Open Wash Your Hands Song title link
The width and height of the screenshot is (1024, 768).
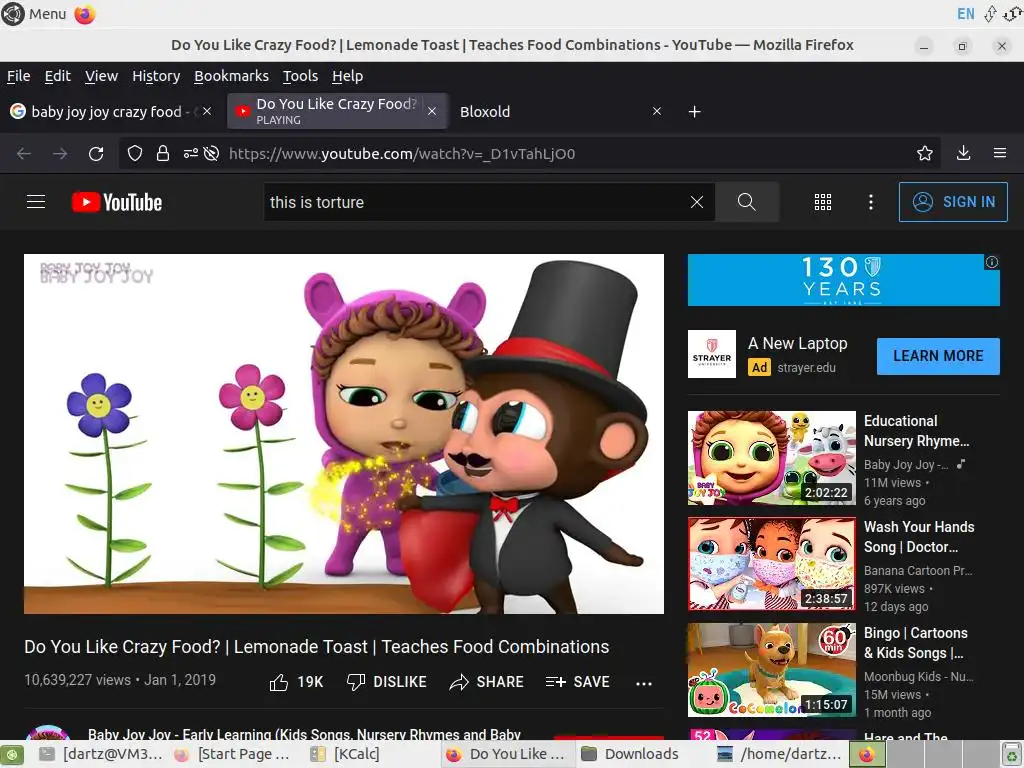(919, 537)
